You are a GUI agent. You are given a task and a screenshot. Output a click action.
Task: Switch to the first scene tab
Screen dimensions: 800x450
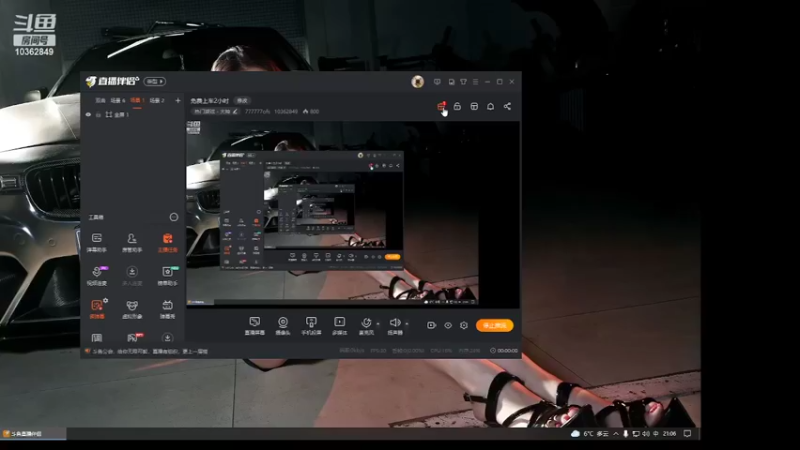pos(101,101)
